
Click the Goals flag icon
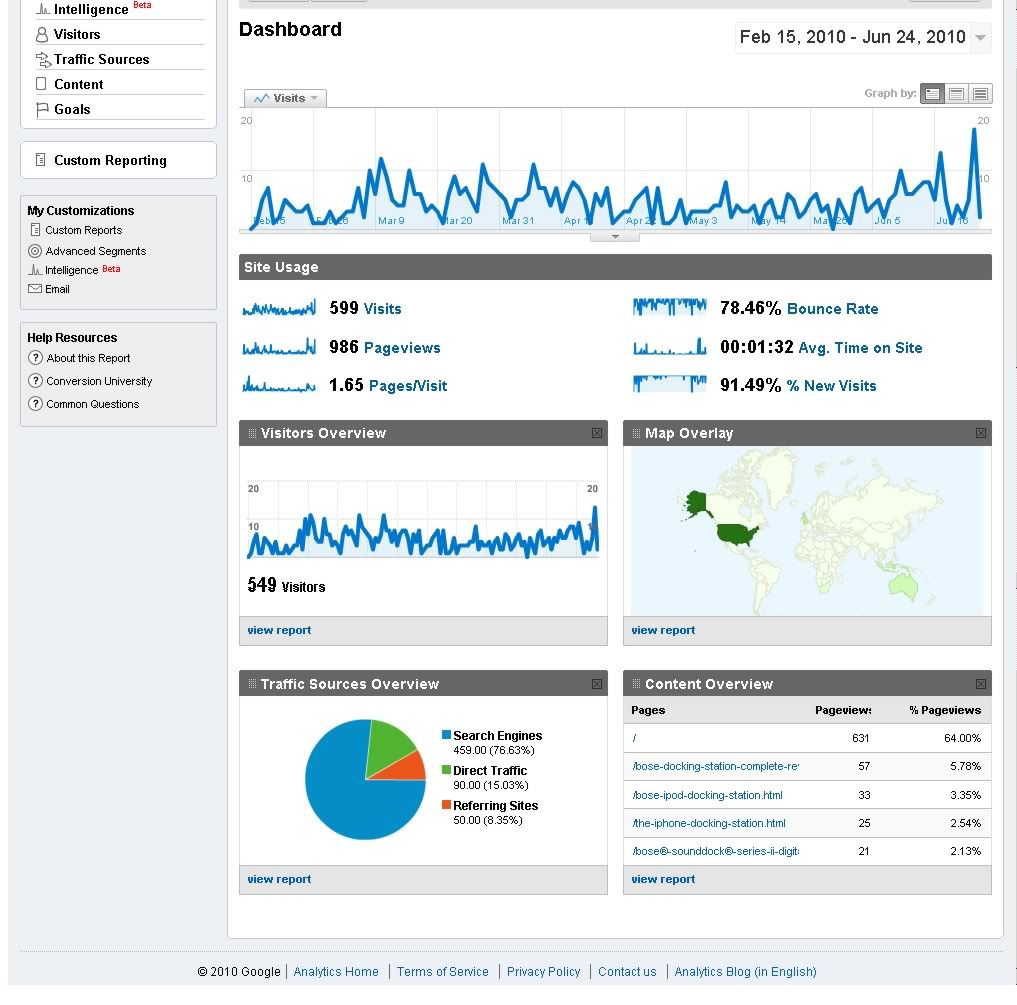pyautogui.click(x=42, y=110)
